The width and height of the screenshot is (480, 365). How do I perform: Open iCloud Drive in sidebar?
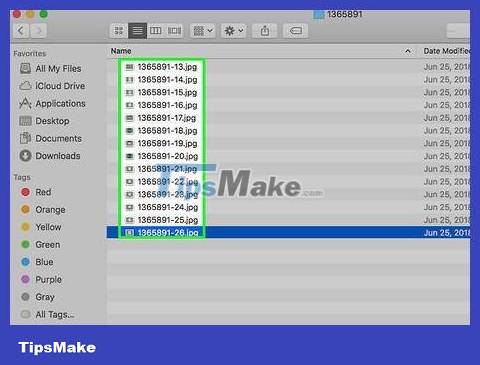click(52, 86)
